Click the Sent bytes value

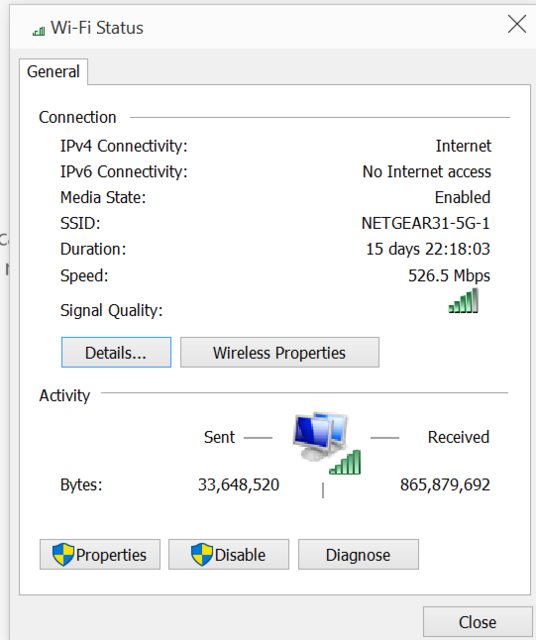[x=239, y=484]
